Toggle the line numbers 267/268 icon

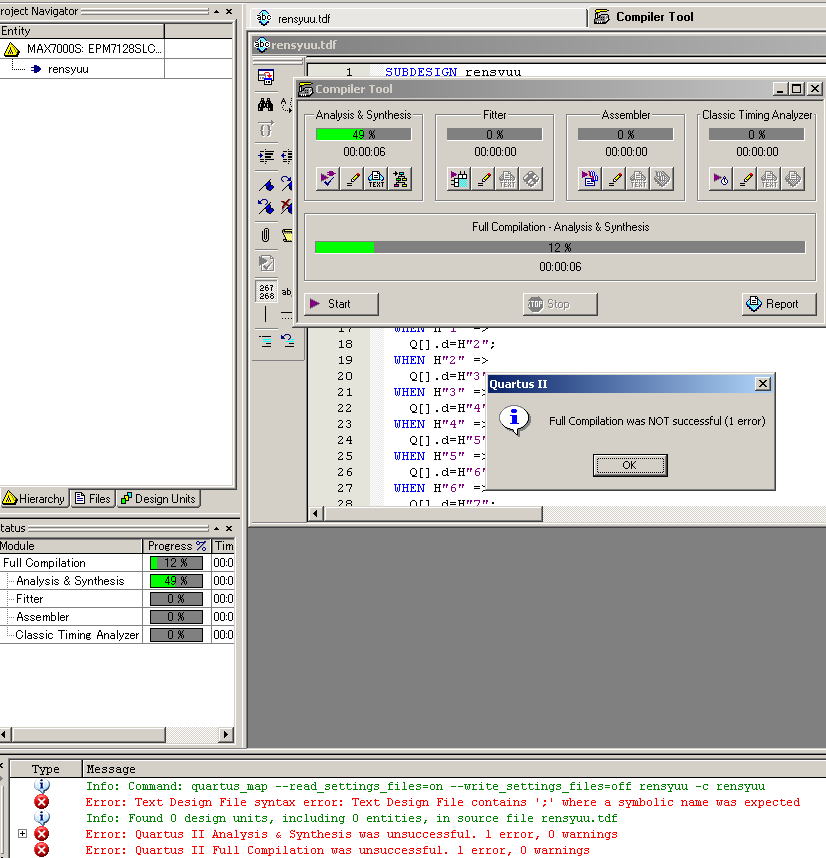click(x=266, y=291)
